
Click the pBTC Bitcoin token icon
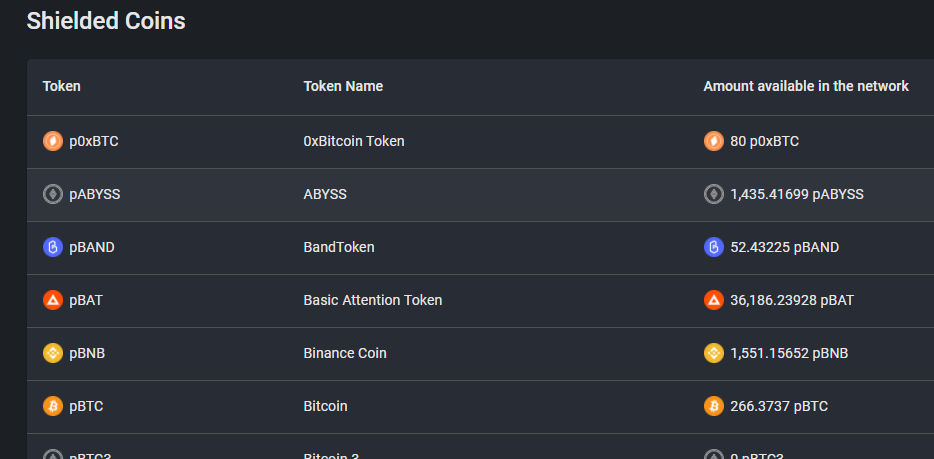click(x=53, y=406)
